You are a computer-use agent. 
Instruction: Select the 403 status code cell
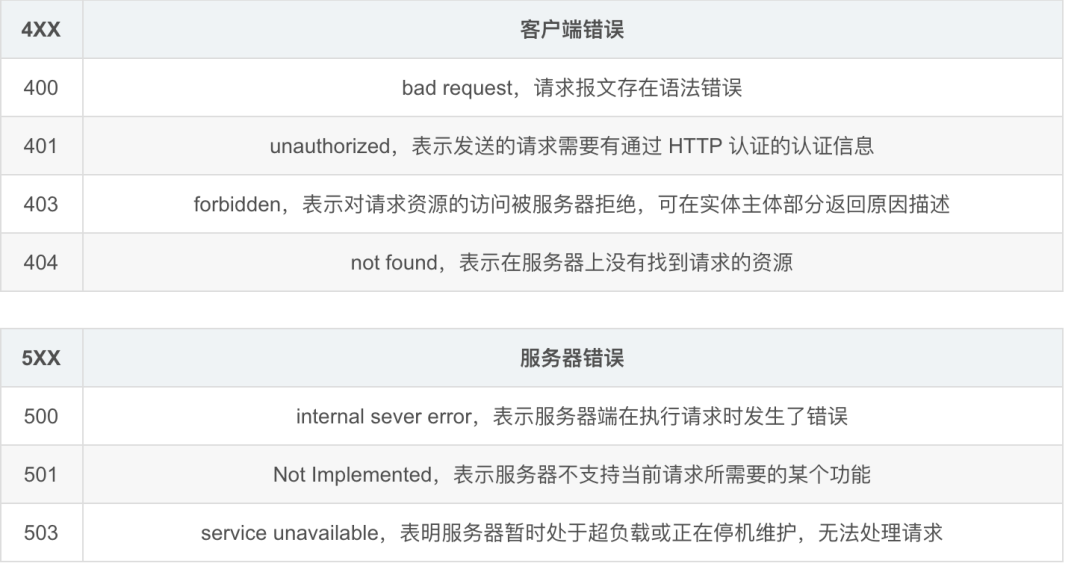(41, 204)
